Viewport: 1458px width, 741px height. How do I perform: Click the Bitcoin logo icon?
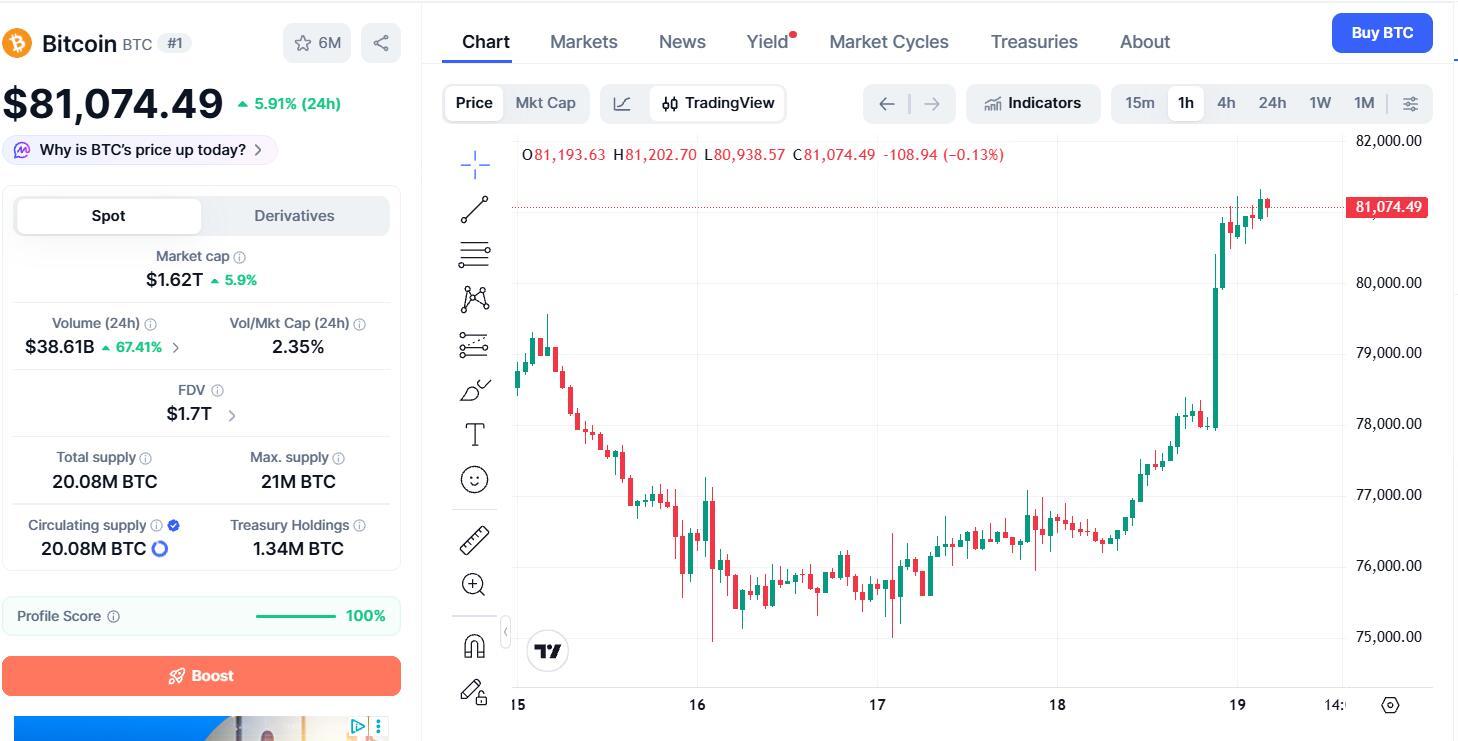(17, 43)
